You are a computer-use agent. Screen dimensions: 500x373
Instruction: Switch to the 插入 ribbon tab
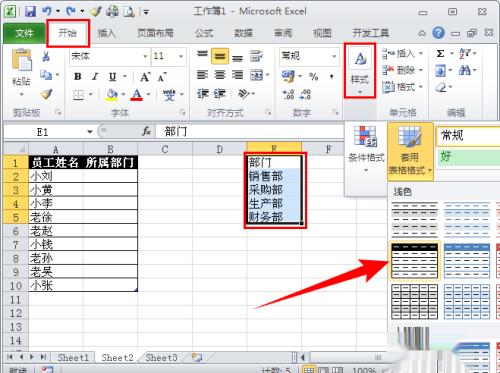[106, 33]
